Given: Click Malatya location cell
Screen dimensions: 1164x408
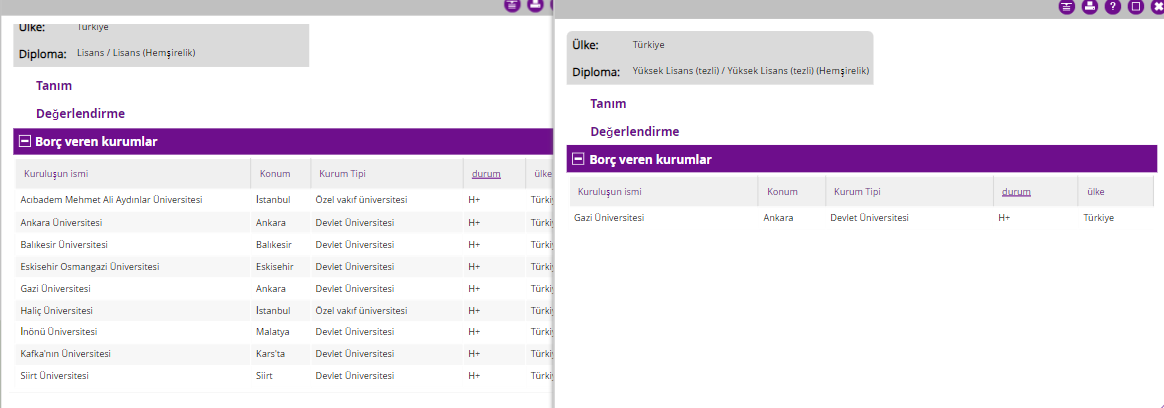Looking at the screenshot, I should pyautogui.click(x=272, y=332).
